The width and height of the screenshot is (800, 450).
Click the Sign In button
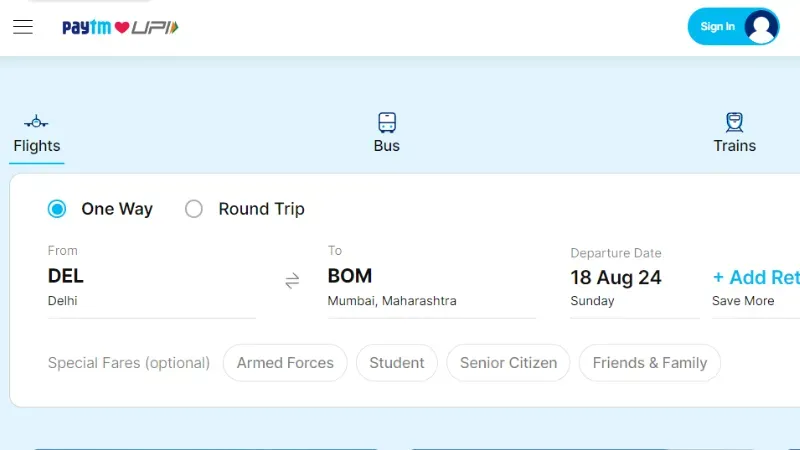point(717,27)
